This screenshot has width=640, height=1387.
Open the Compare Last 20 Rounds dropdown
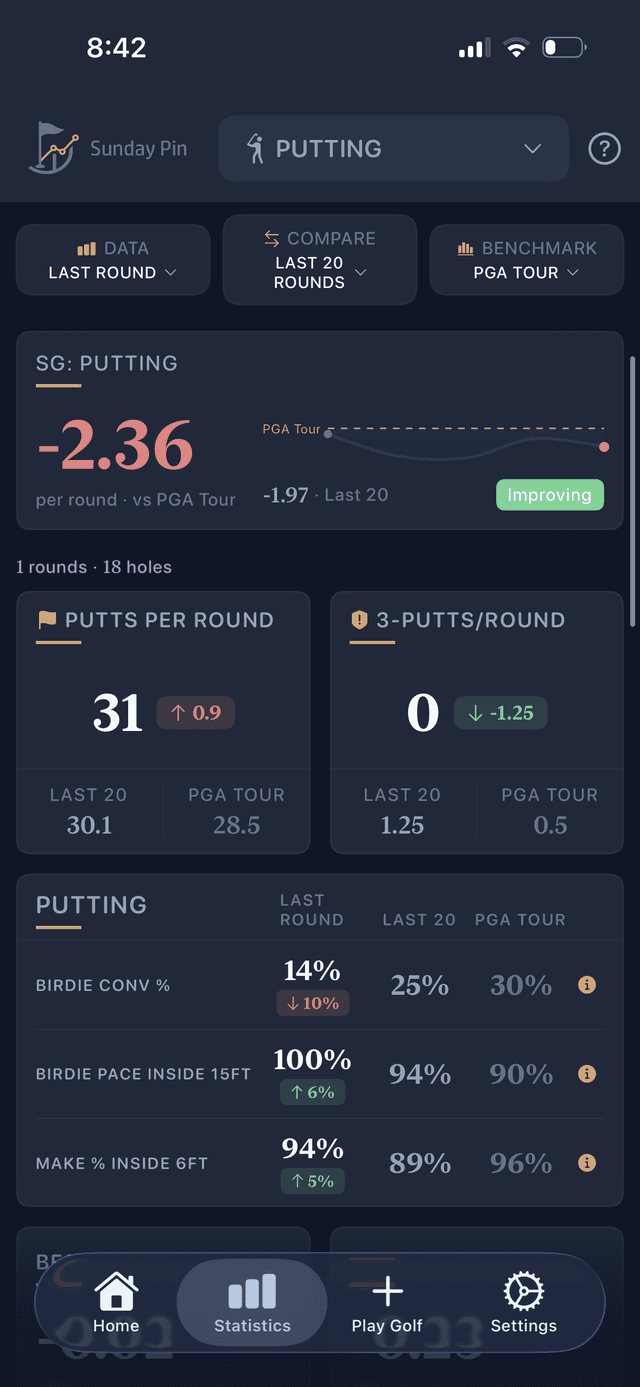pos(319,260)
